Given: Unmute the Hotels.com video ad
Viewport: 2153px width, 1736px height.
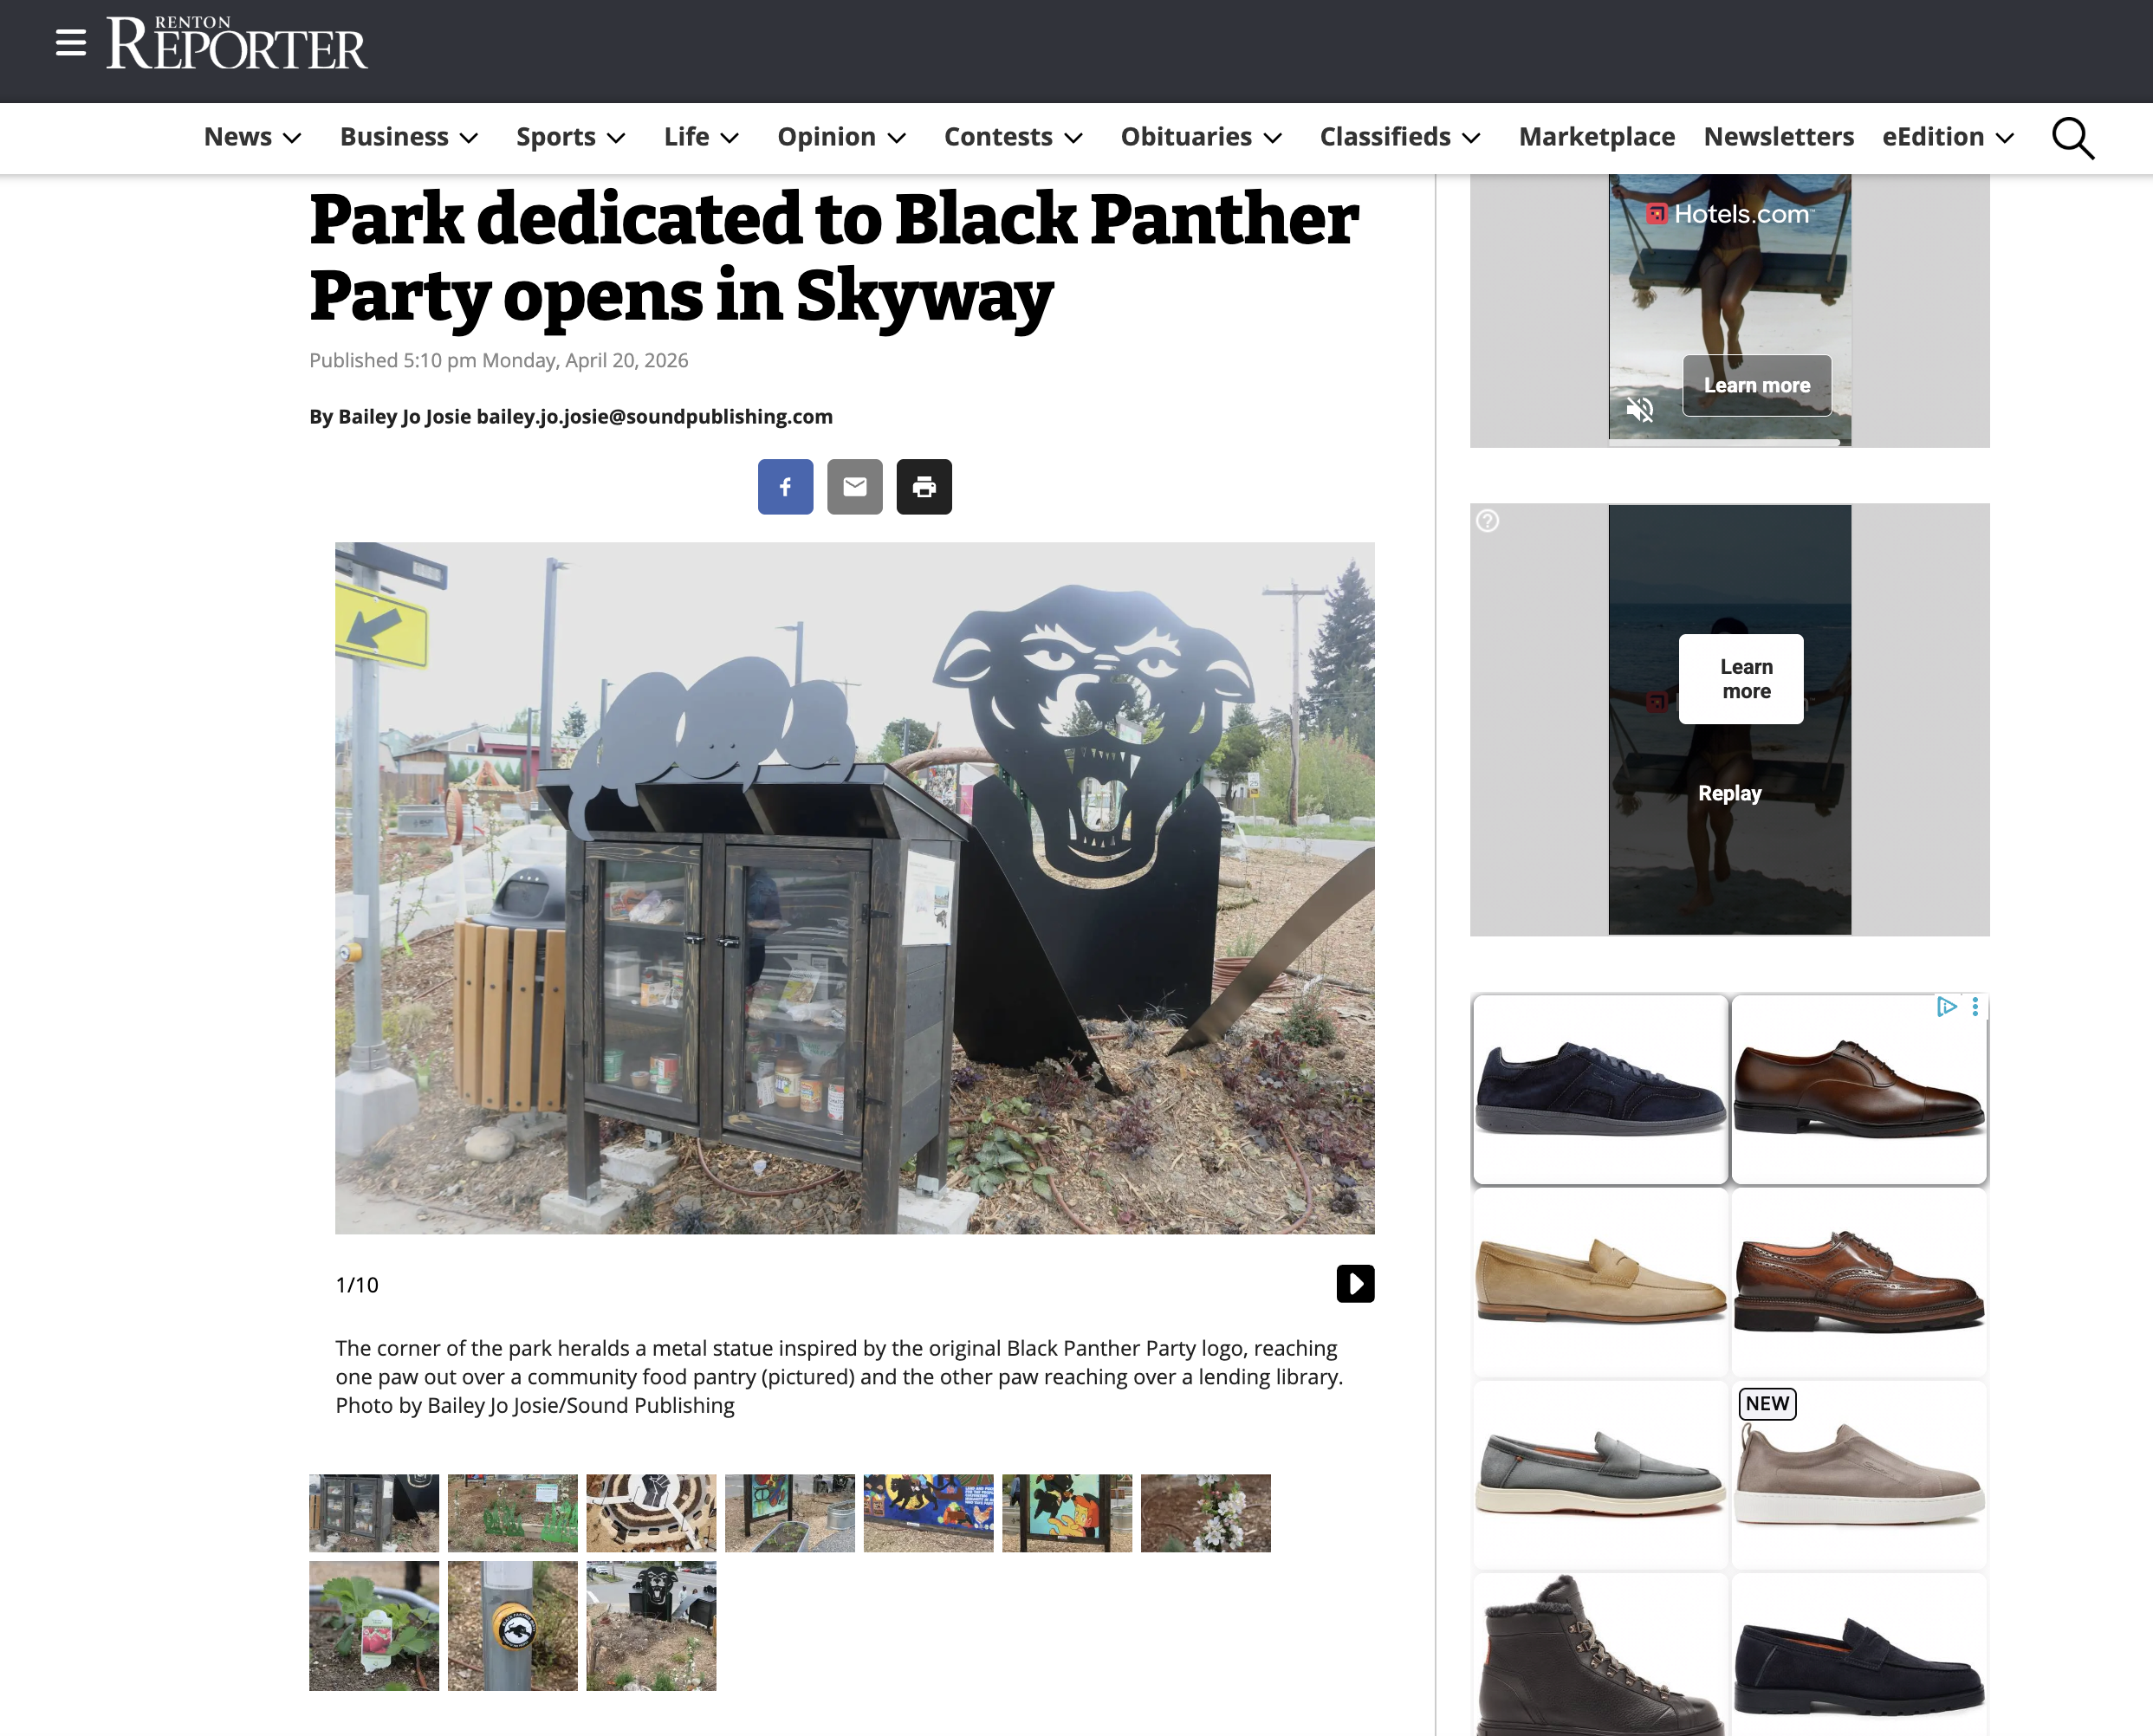Looking at the screenshot, I should click(1640, 409).
